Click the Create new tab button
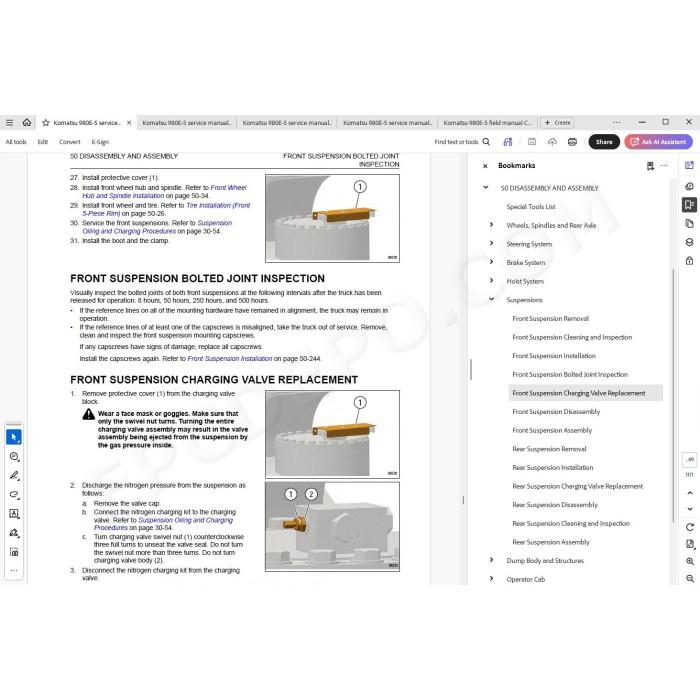Image resolution: width=700 pixels, height=700 pixels. (x=558, y=123)
